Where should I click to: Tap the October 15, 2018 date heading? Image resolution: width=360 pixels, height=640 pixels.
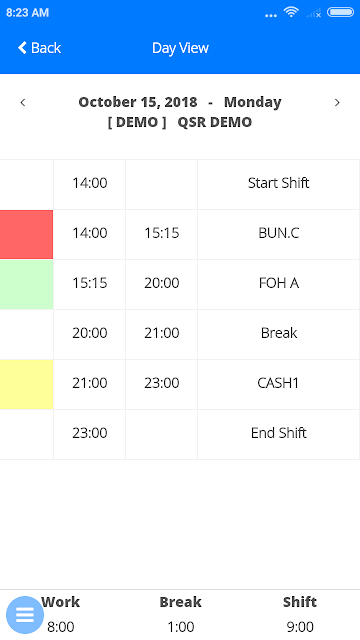pos(138,102)
